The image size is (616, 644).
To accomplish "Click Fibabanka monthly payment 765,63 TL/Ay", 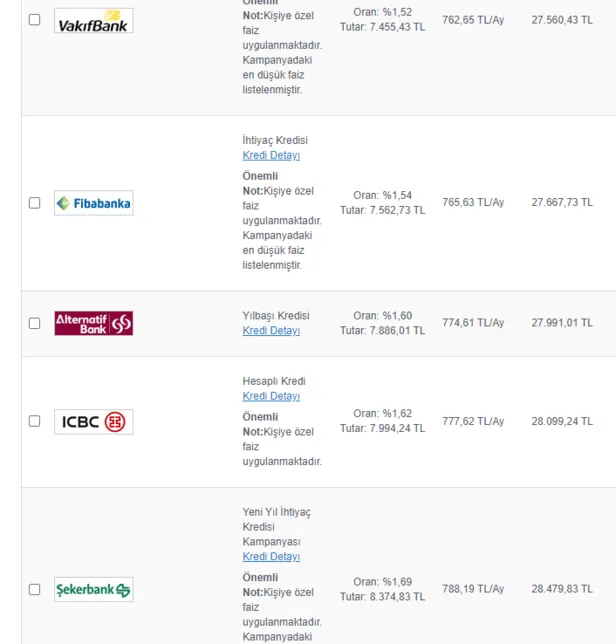I will (473, 202).
